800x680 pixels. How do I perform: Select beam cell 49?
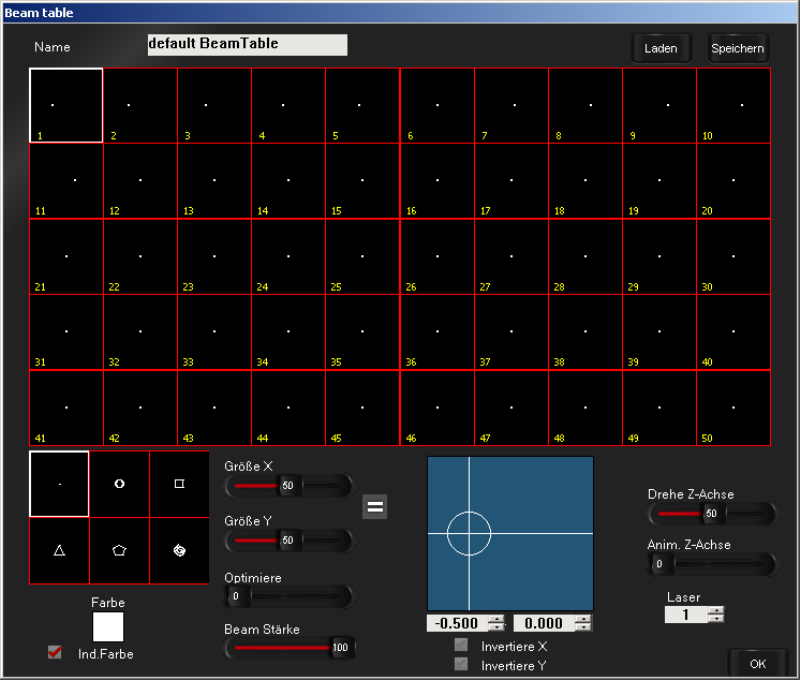point(660,408)
